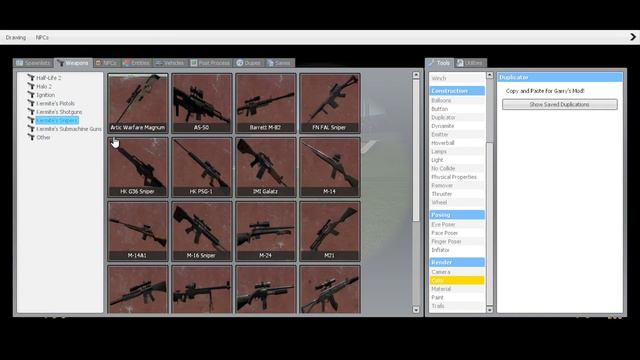
Task: Select the Button tool in list
Action: 457,109
